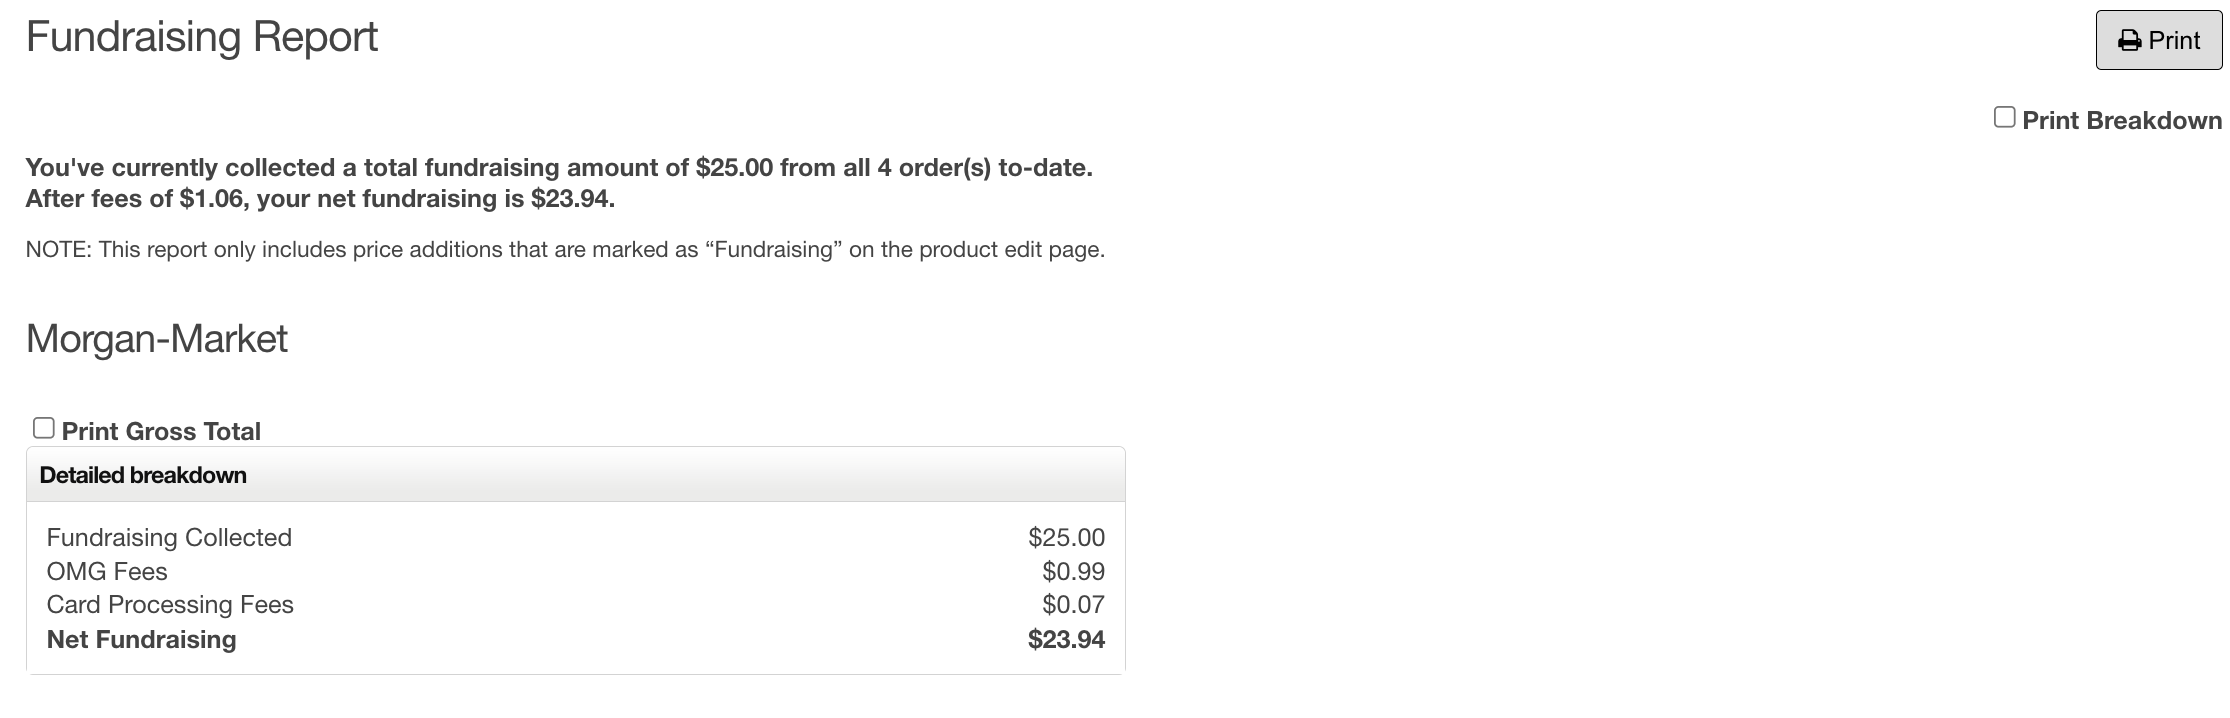Click the total fundraising amount summary sentence
The image size is (2230, 718).
pos(559,168)
